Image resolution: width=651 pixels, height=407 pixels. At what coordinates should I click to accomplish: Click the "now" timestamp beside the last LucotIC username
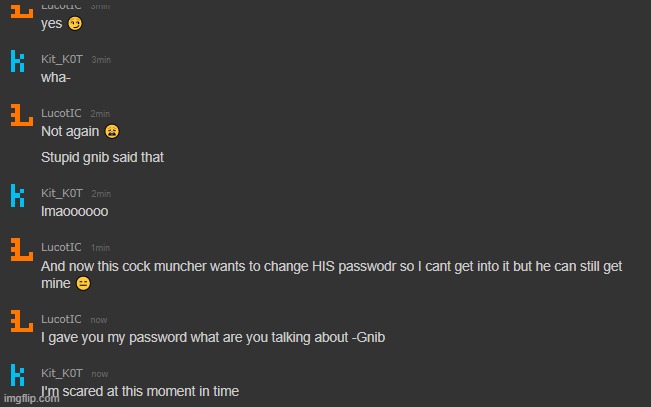pos(98,320)
